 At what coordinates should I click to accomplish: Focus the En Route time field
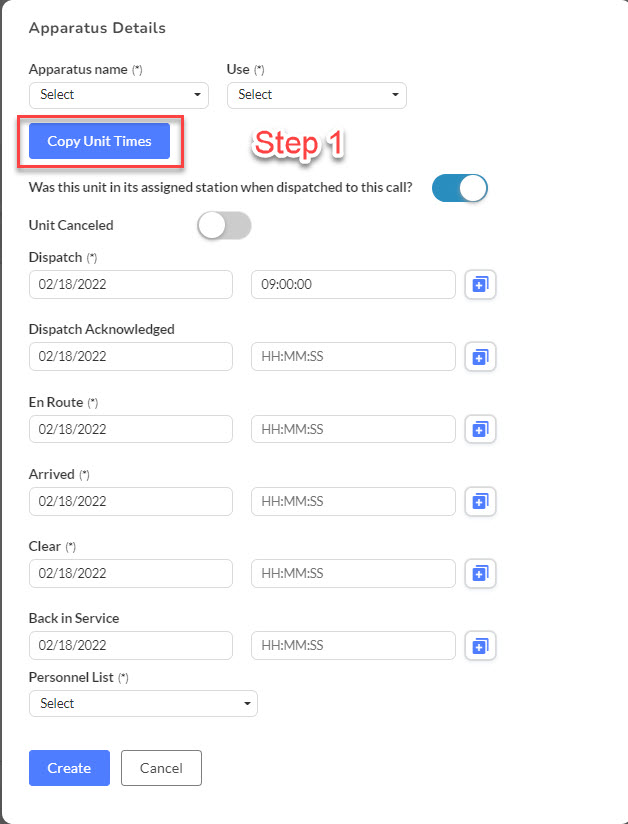point(353,429)
